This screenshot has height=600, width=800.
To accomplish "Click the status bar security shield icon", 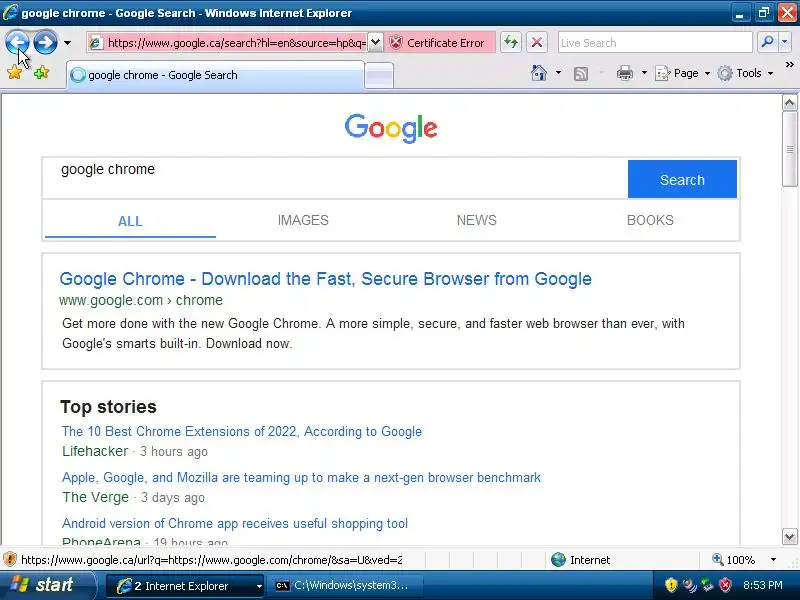I will [x=10, y=560].
